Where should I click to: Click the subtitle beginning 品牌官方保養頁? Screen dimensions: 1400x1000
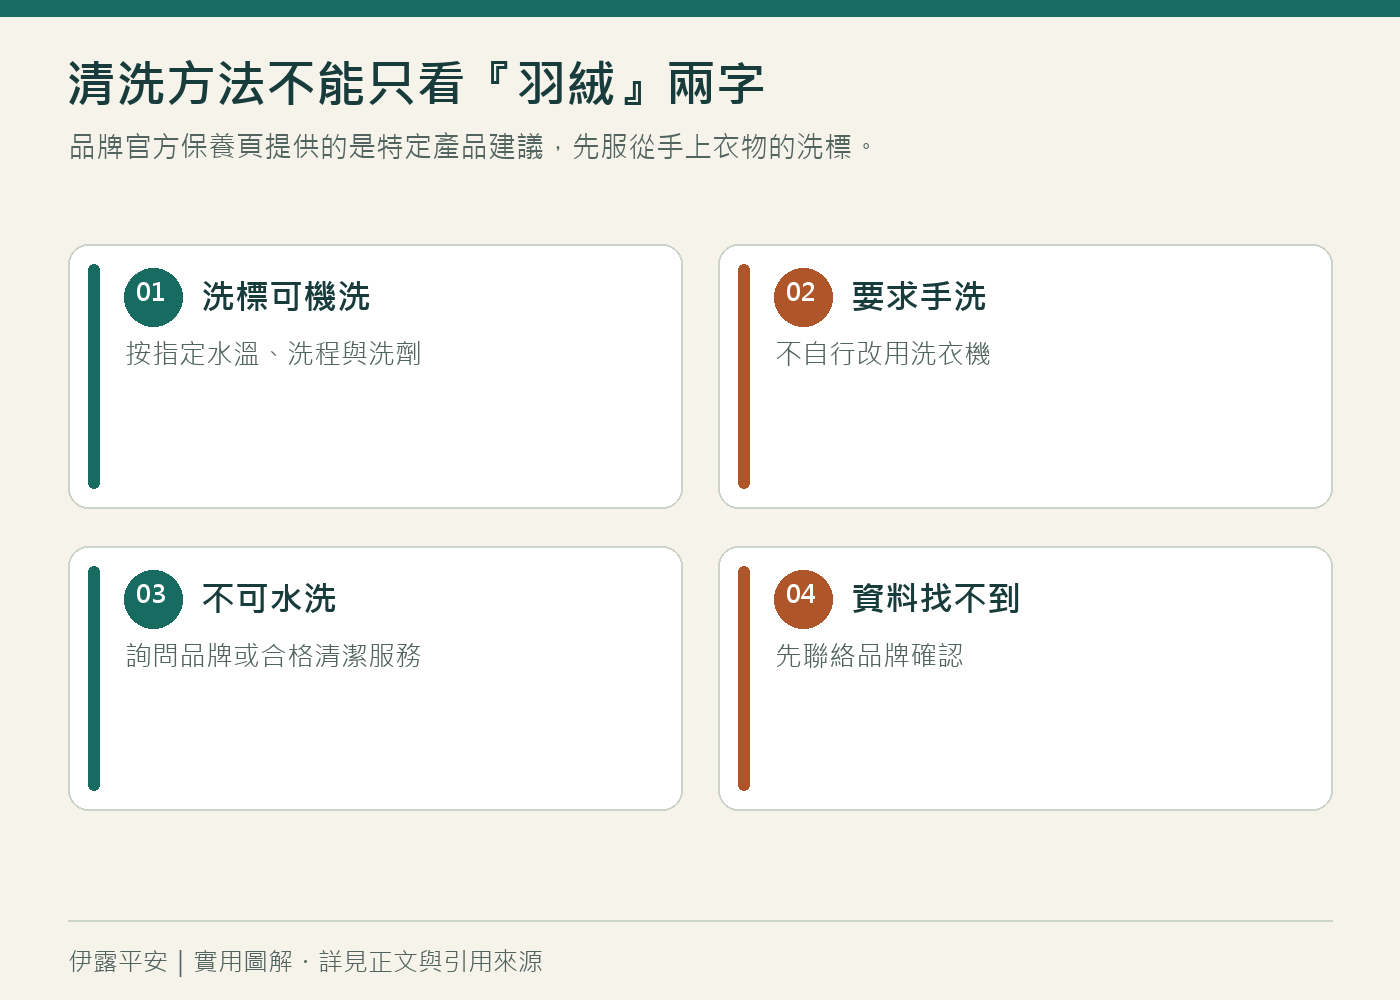471,147
